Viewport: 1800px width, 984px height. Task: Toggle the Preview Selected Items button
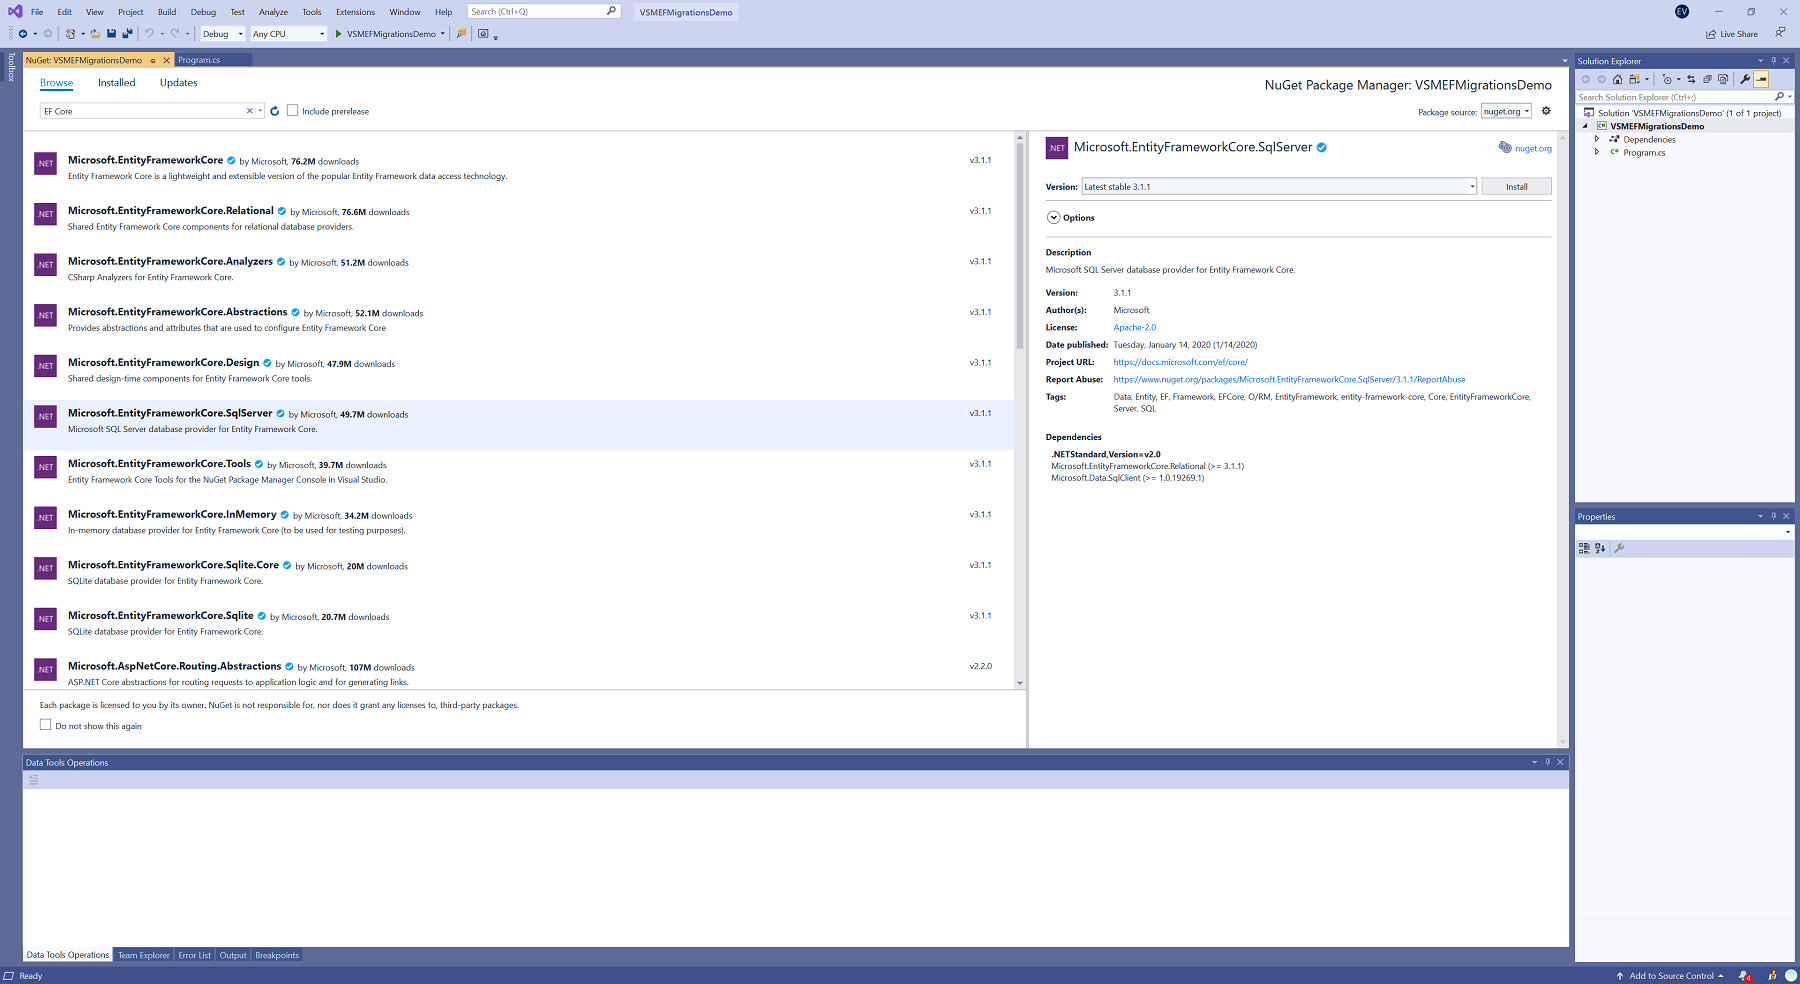tap(1762, 79)
